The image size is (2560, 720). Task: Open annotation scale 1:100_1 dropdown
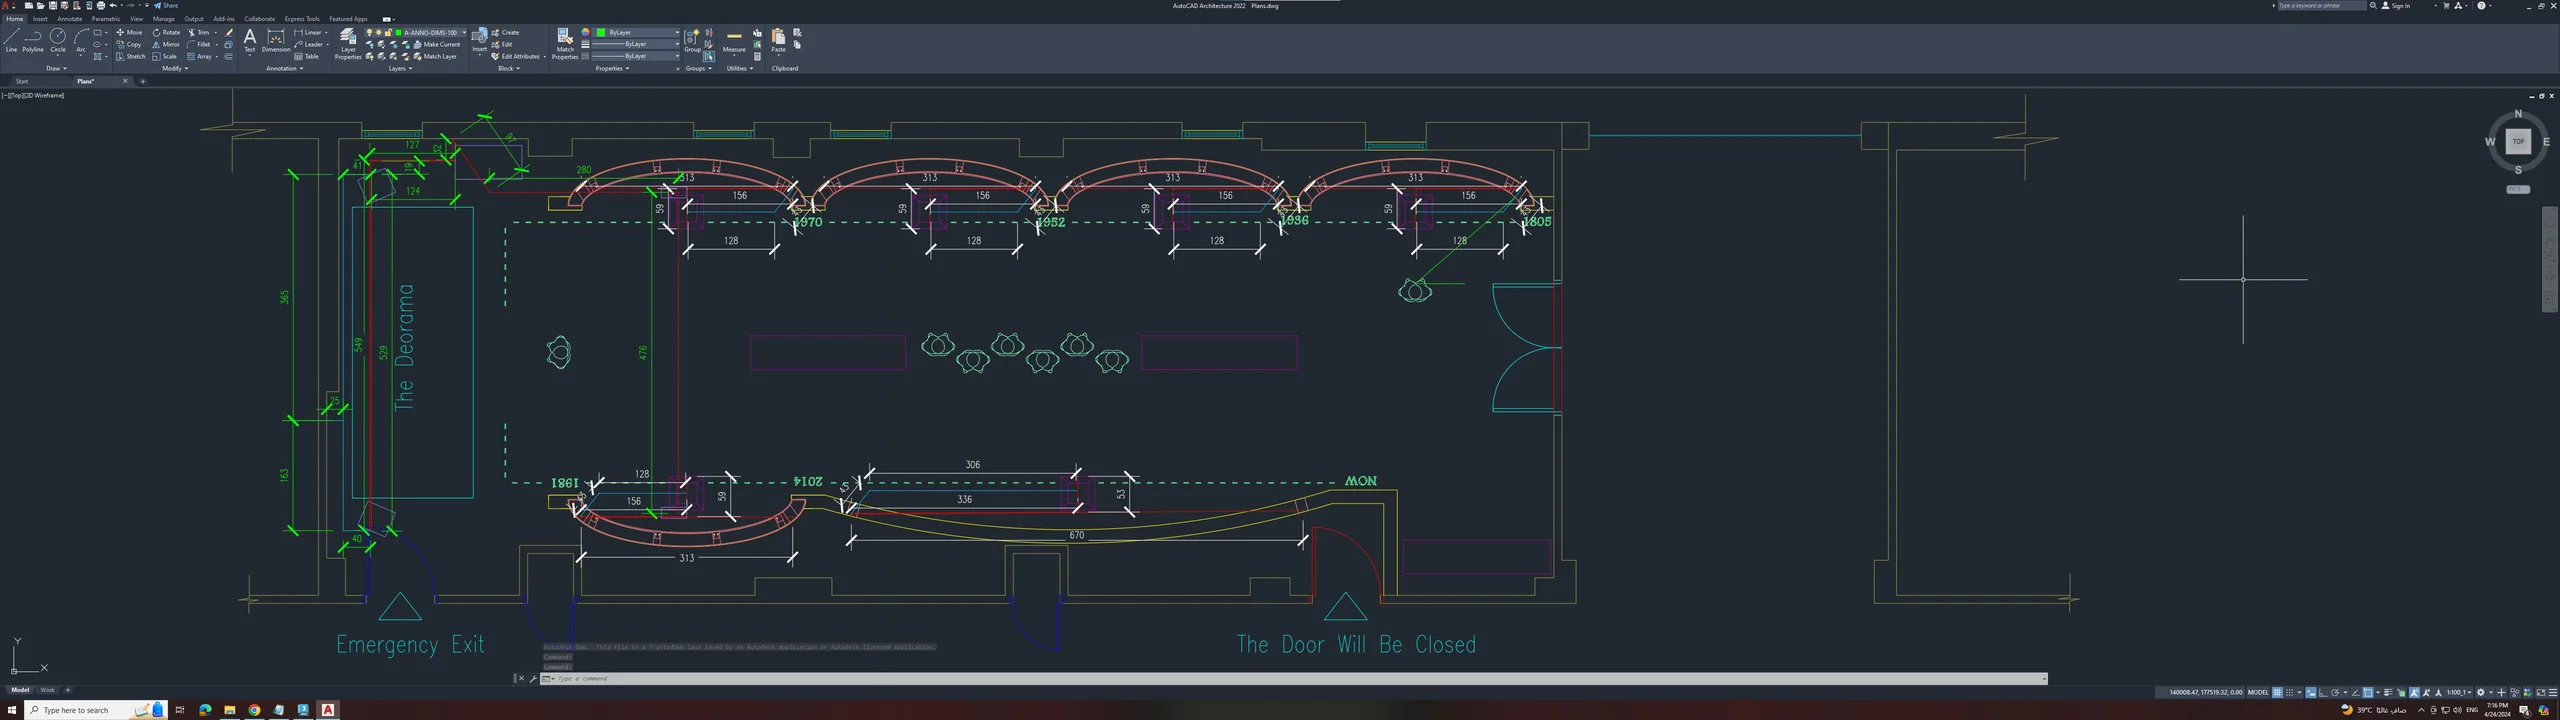click(x=2462, y=692)
